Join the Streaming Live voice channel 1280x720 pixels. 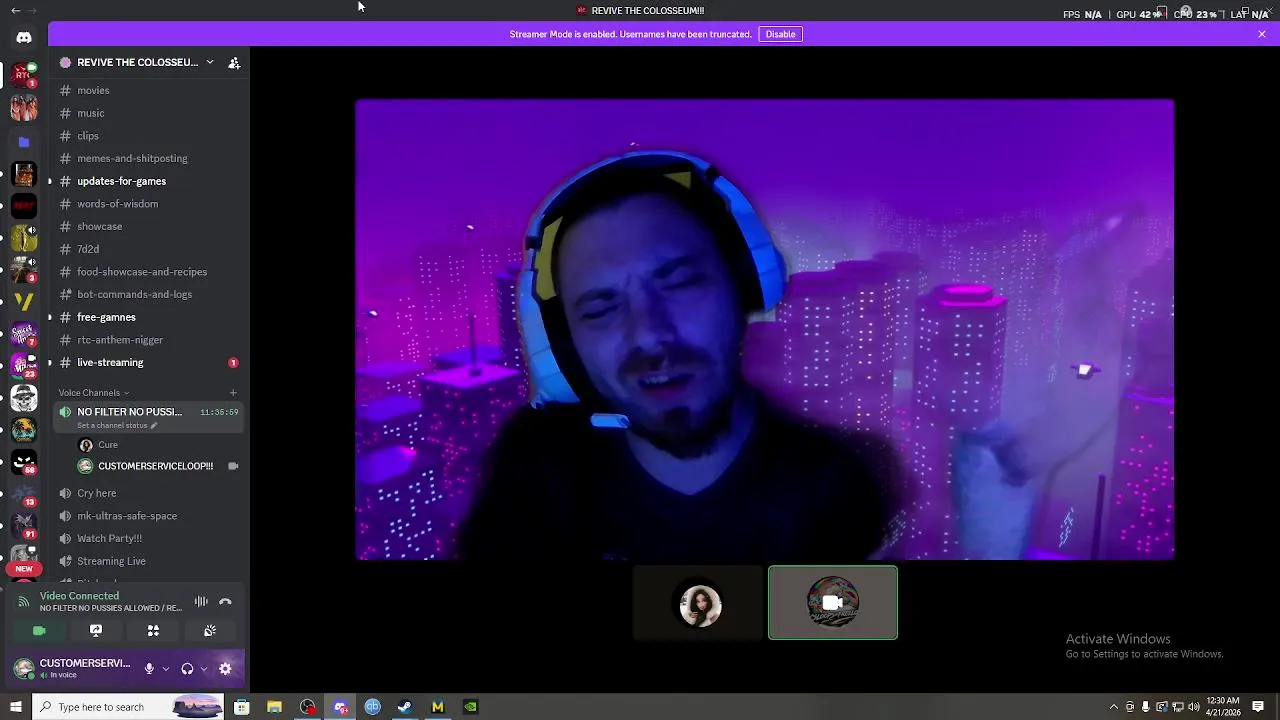coord(149,561)
